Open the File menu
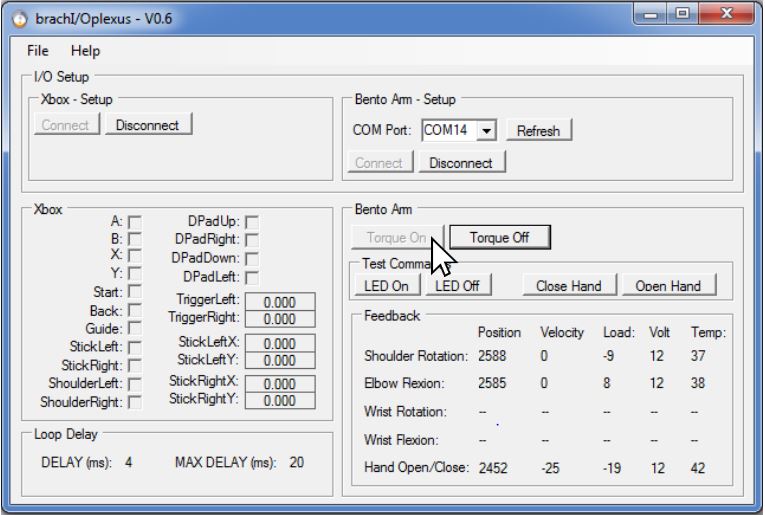The height and width of the screenshot is (515, 765). click(38, 50)
